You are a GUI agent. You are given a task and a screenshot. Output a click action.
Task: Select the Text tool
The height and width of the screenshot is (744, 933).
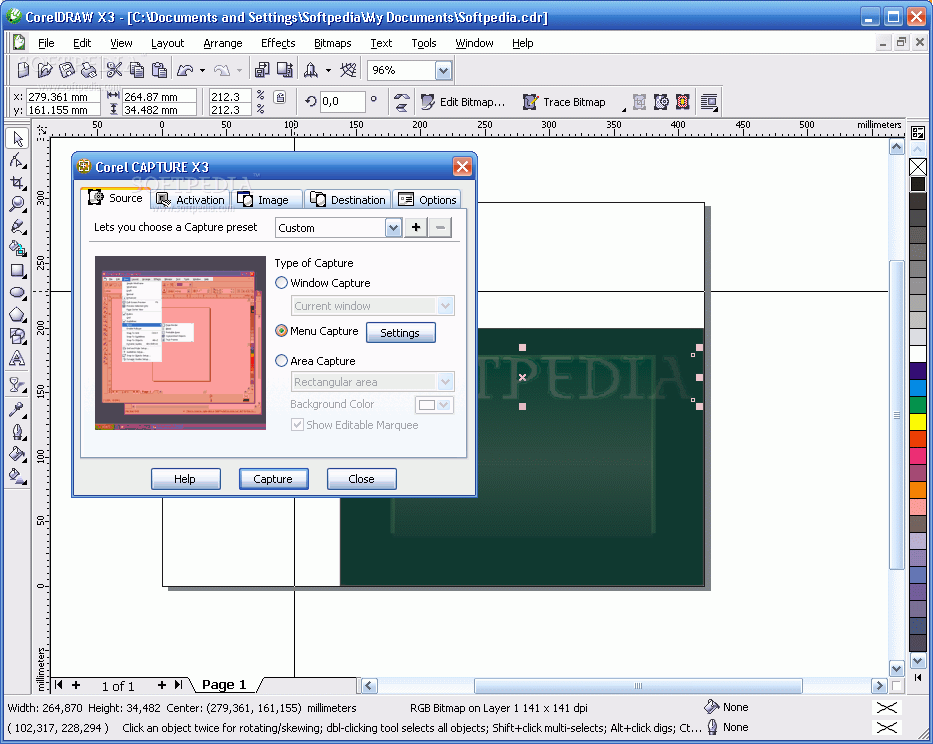17,359
